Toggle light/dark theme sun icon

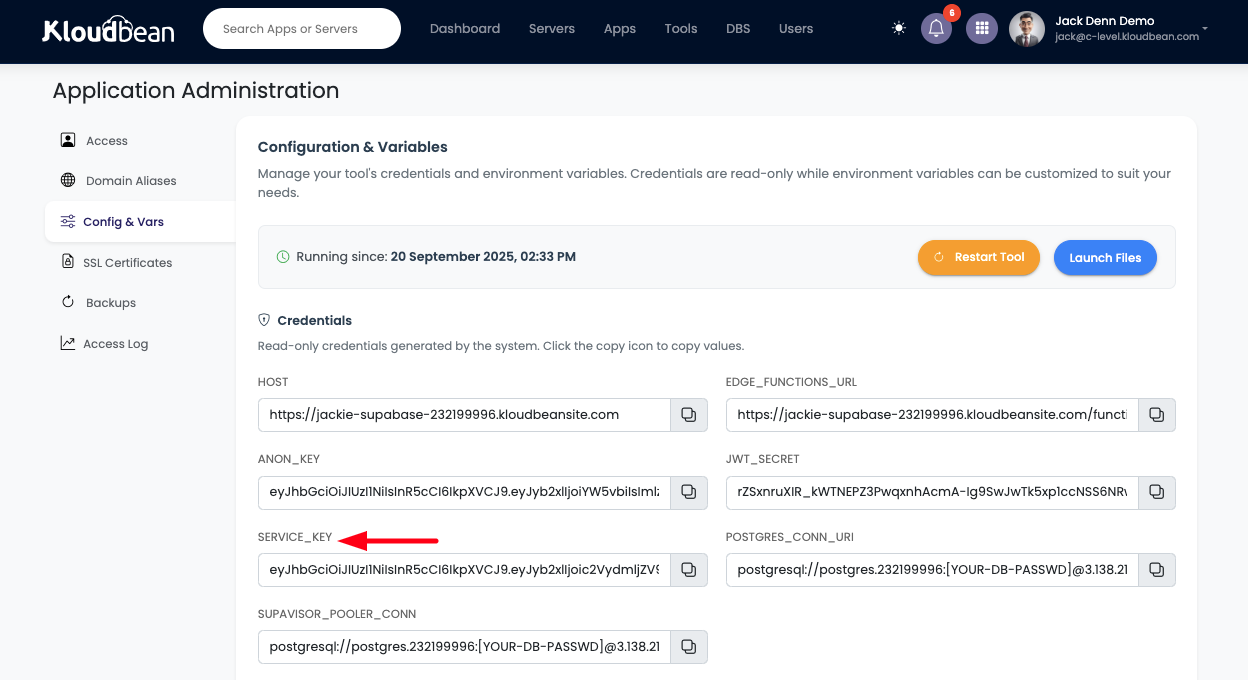click(x=899, y=29)
